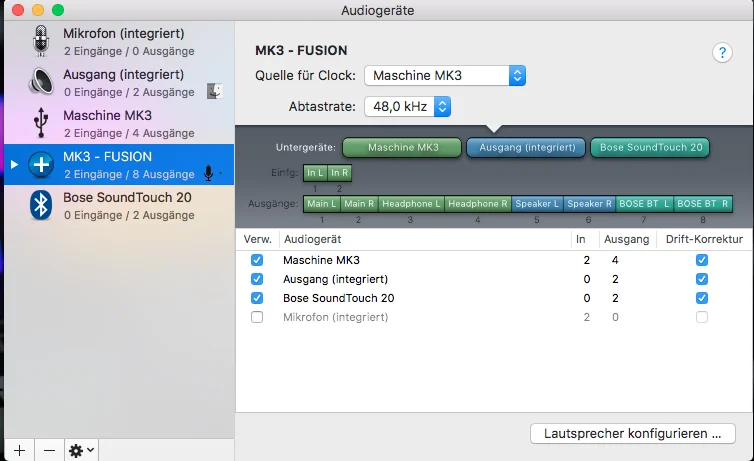Click the Headphone R output channel
Screen dimensions: 754x461
click(x=478, y=204)
